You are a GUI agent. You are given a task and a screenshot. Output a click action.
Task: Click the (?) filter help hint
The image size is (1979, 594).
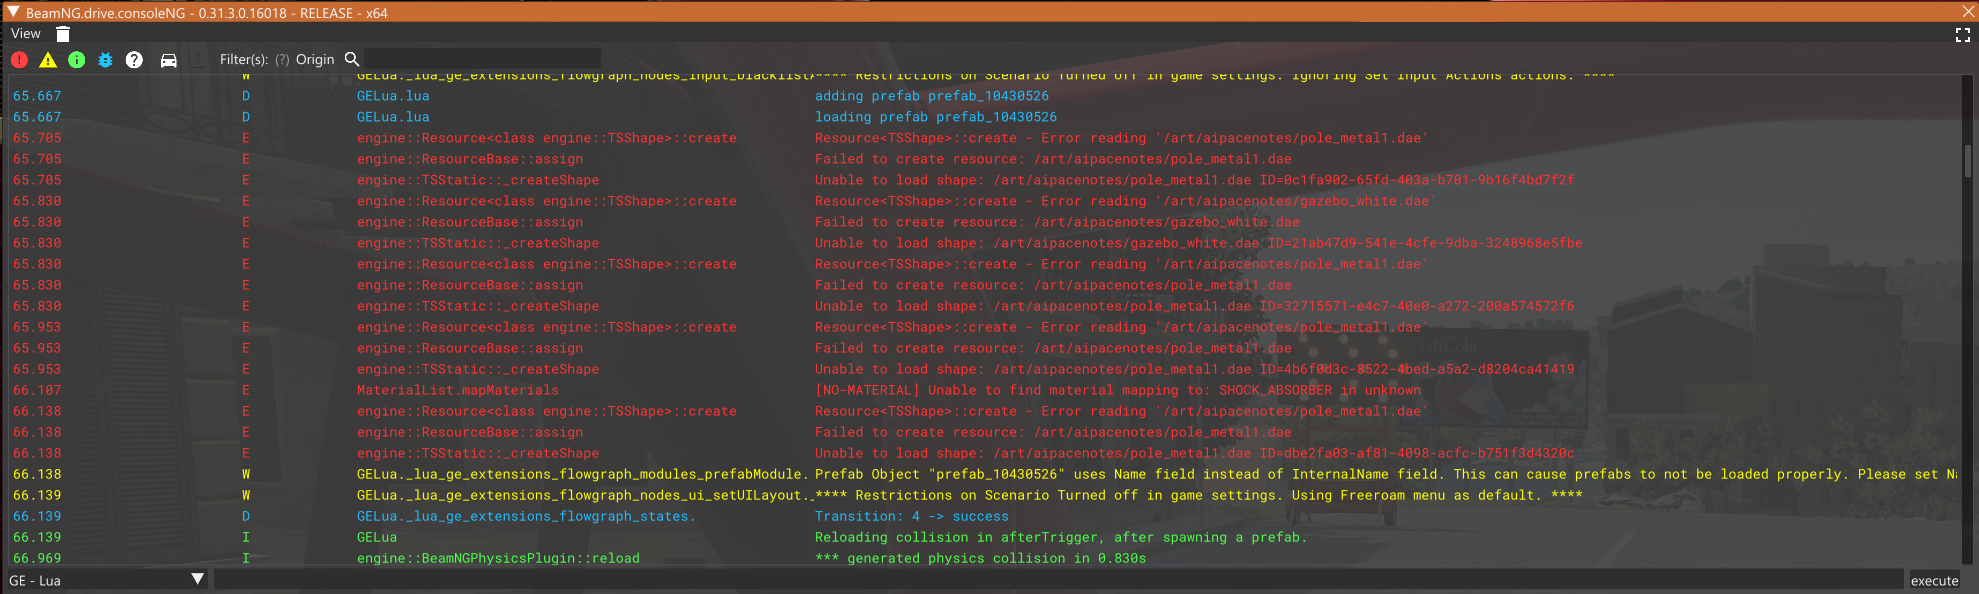[282, 60]
